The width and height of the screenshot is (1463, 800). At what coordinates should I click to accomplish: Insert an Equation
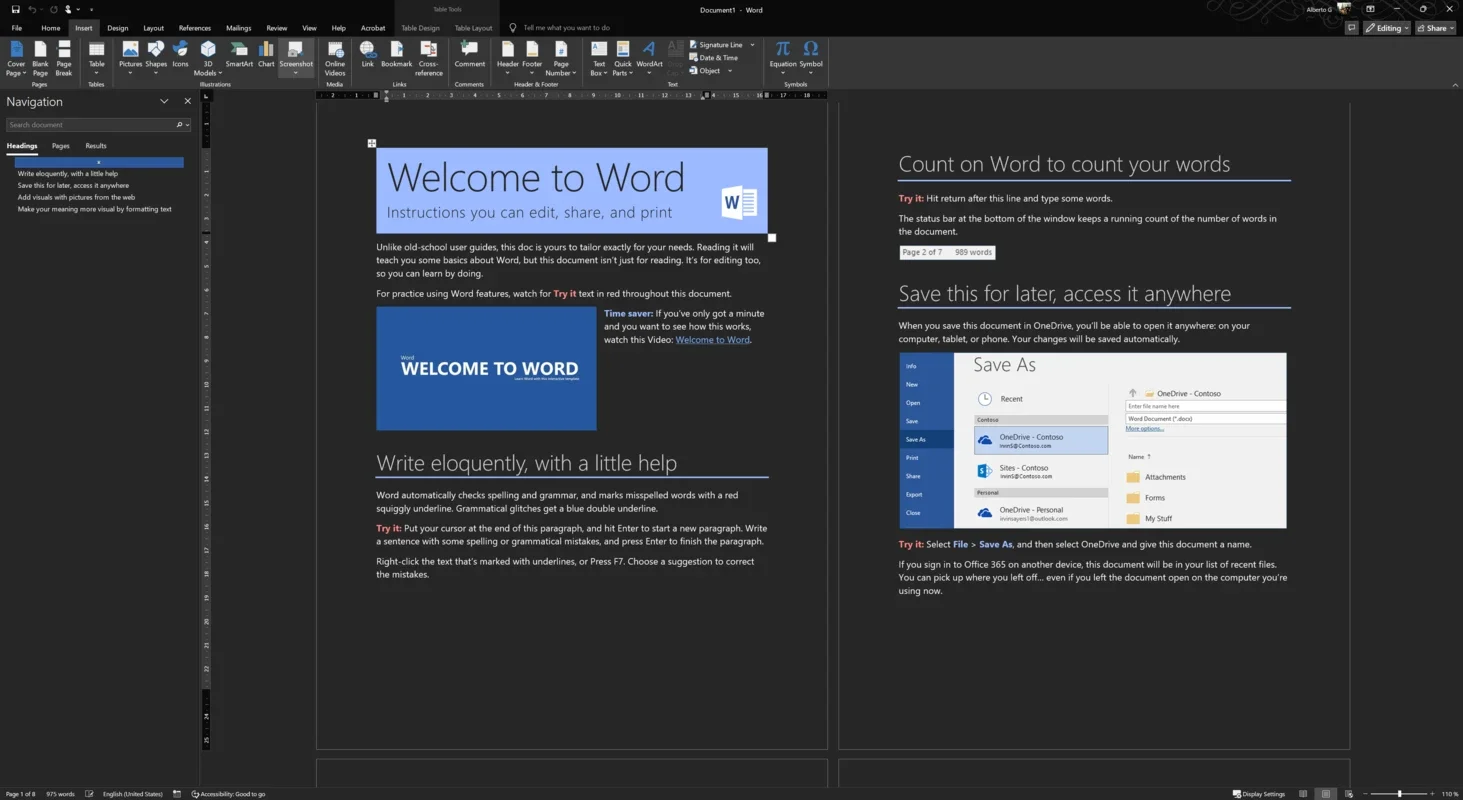tap(783, 58)
